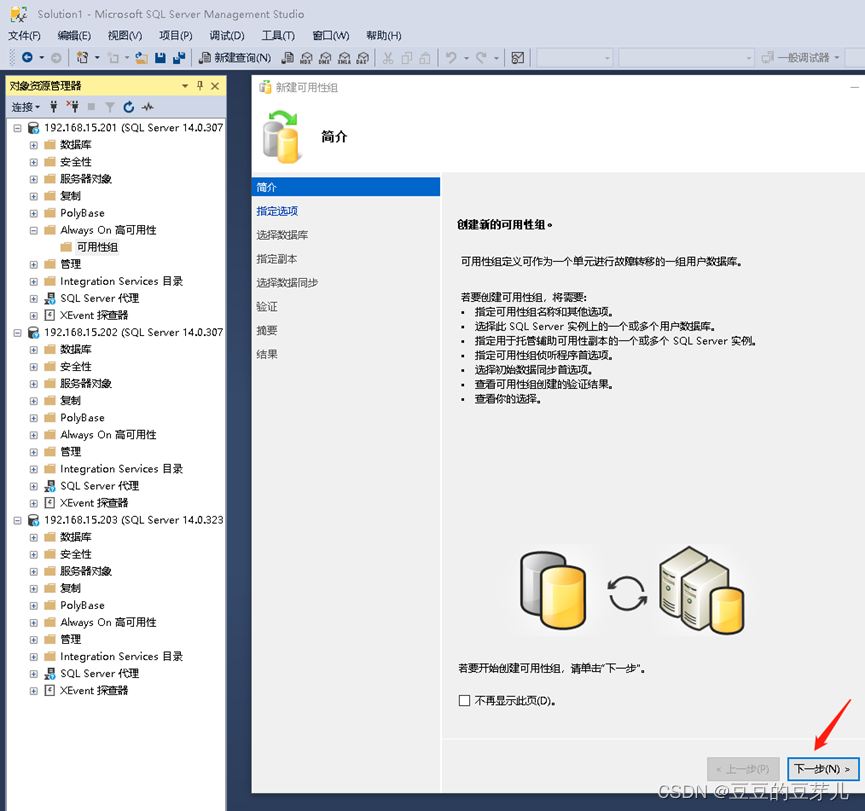The image size is (865, 811).
Task: Expand 安全性 under server 192.168.15.201
Action: [34, 162]
